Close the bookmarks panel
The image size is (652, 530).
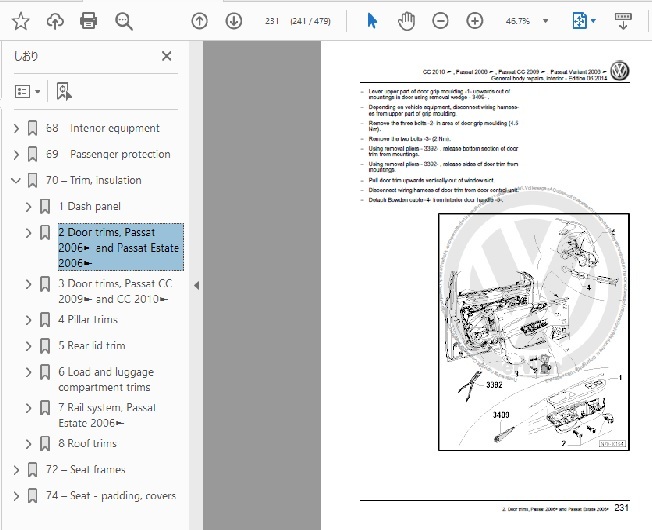pos(166,56)
